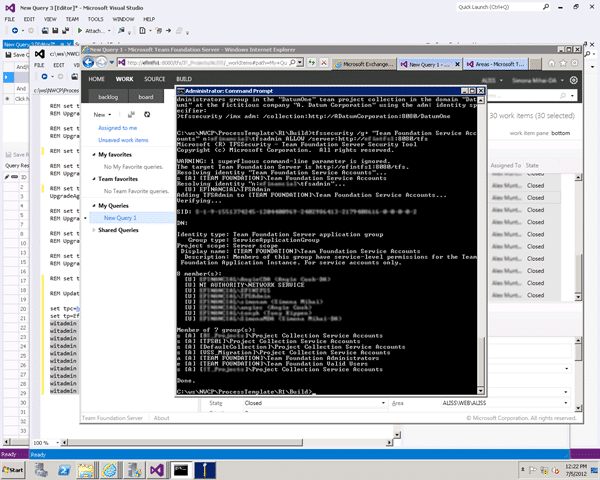Click Command Prompt scroll-up arrow
The width and height of the screenshot is (600, 480).
point(481,100)
